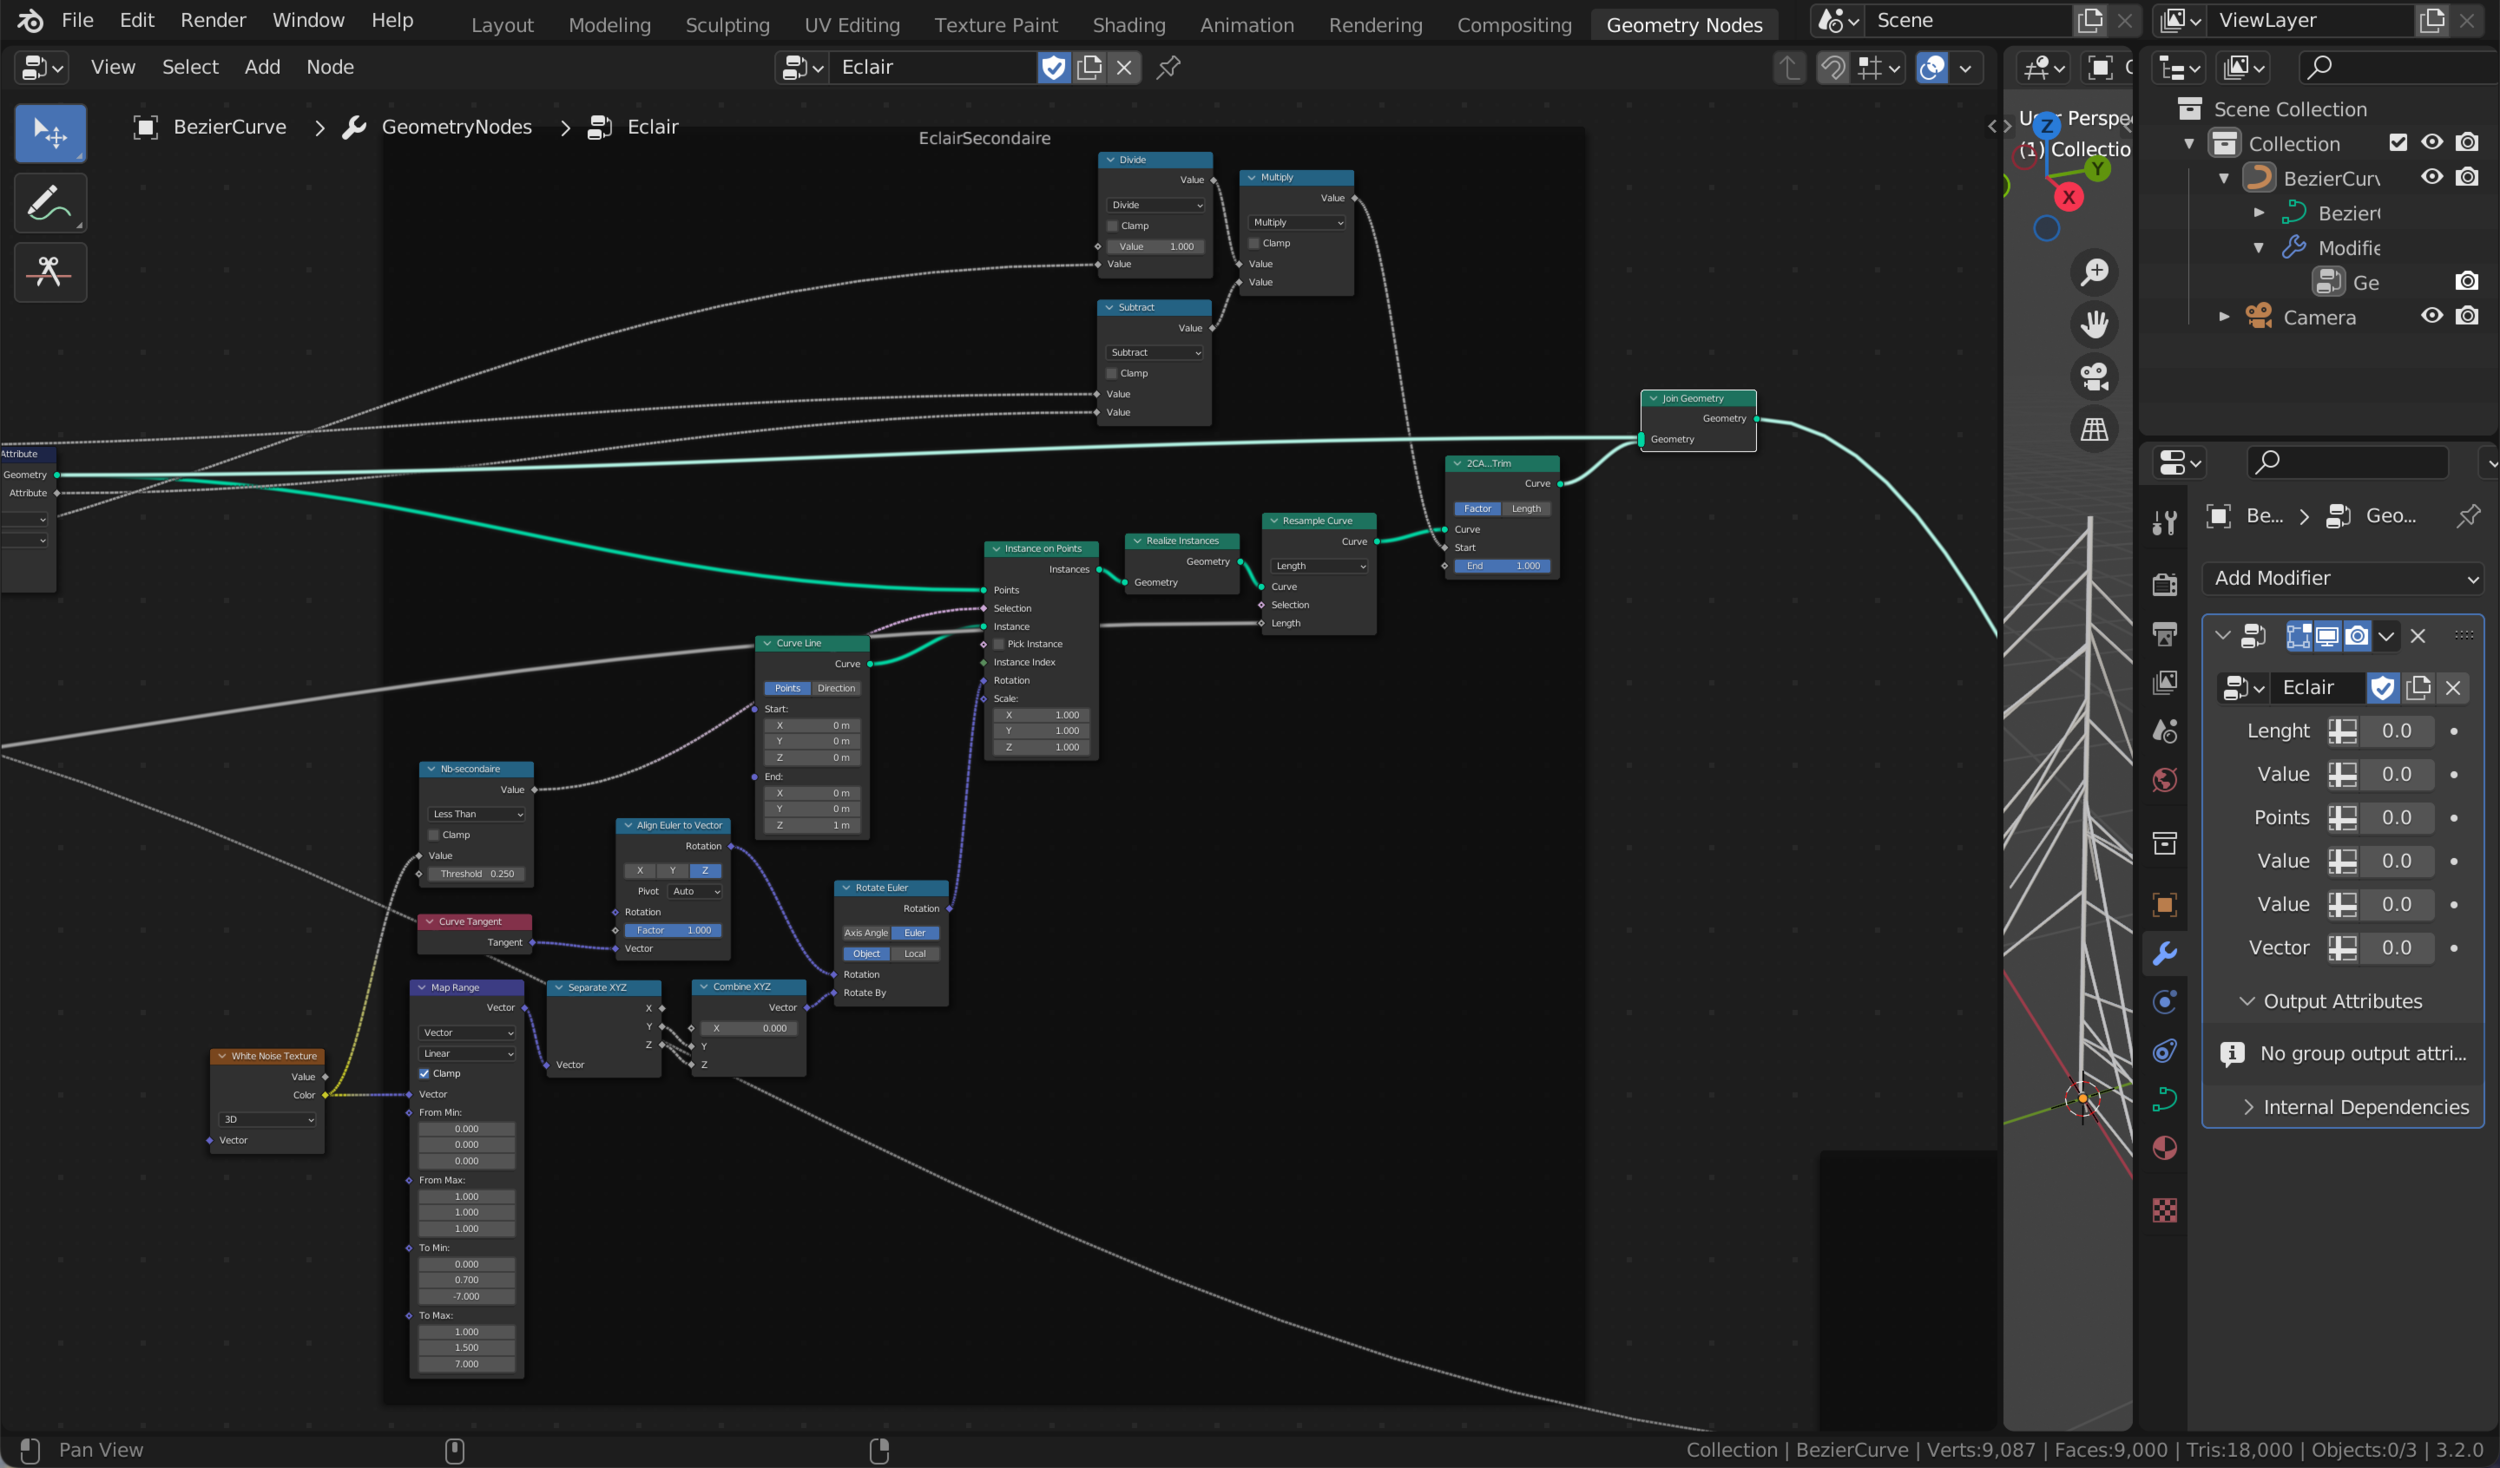Click the viewport zoom magnifier icon
The width and height of the screenshot is (2500, 1468).
click(x=2094, y=272)
